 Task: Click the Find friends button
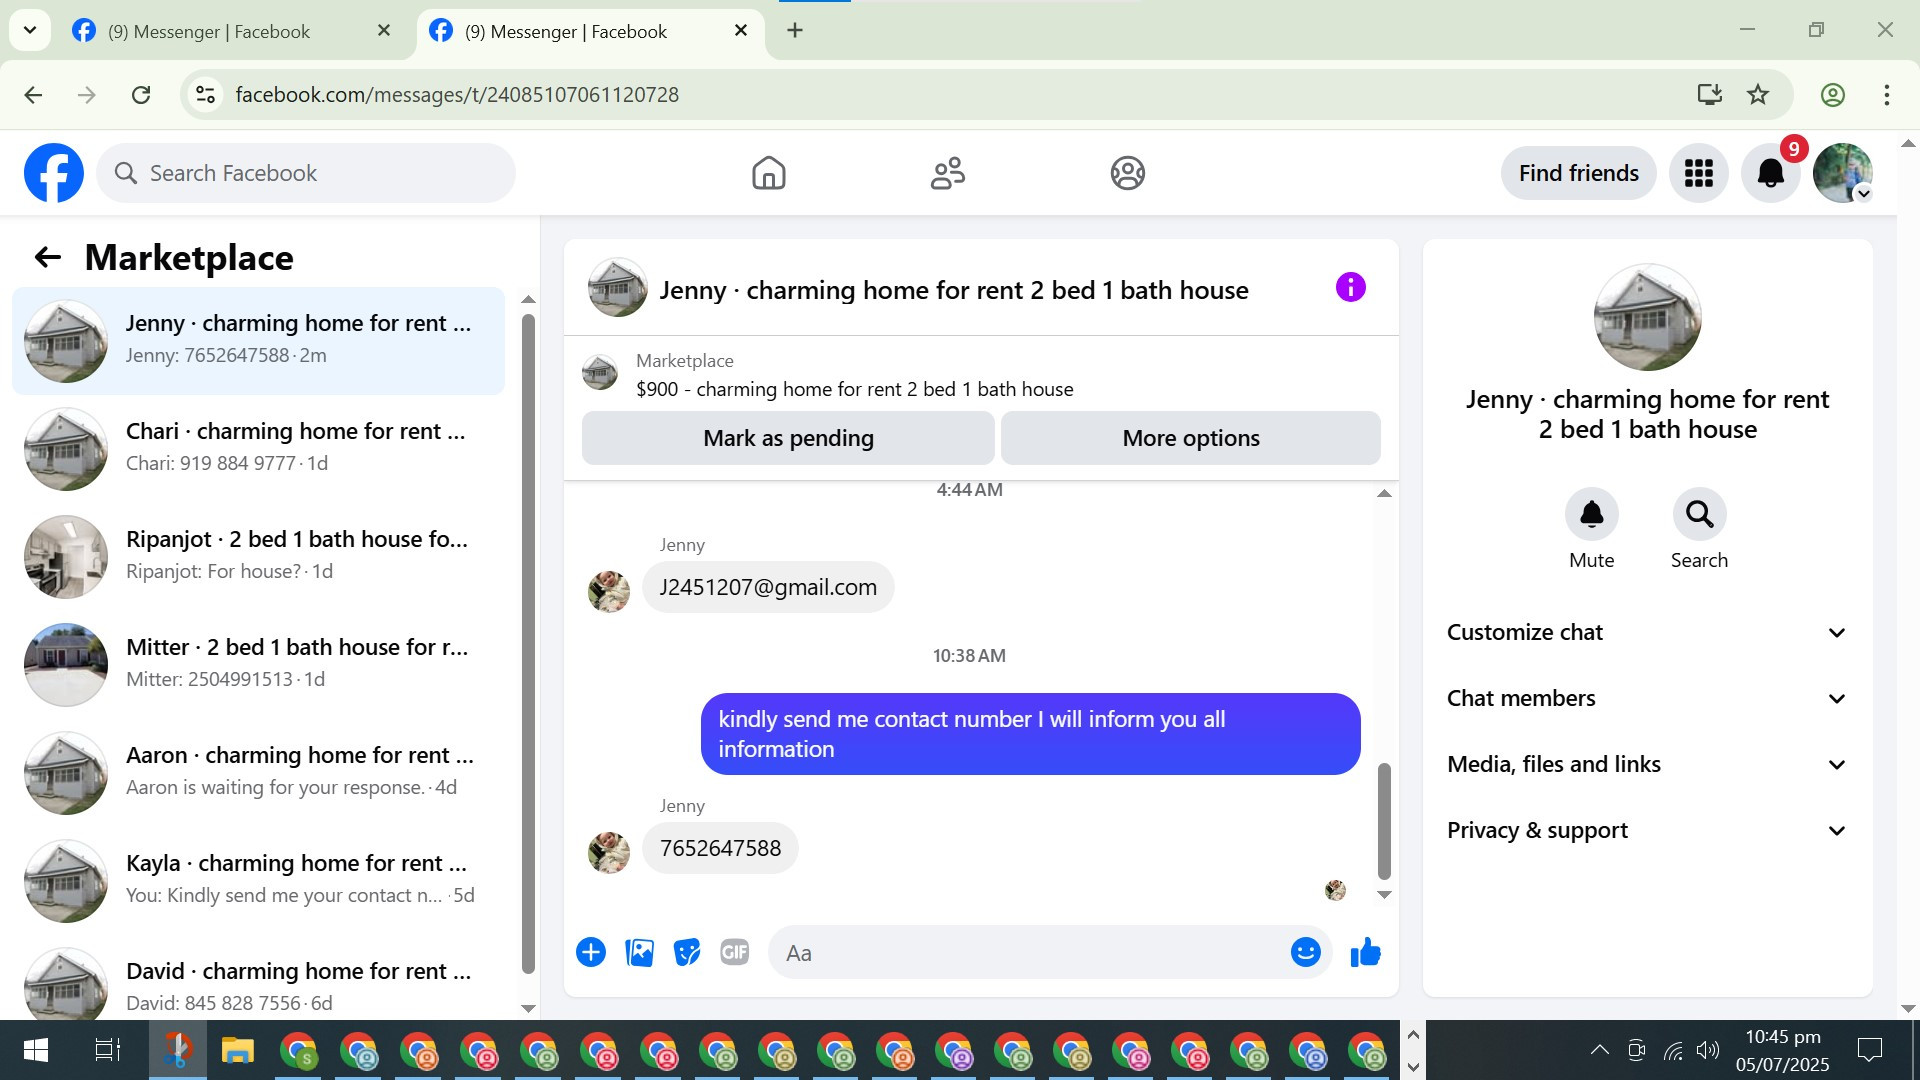click(1578, 173)
